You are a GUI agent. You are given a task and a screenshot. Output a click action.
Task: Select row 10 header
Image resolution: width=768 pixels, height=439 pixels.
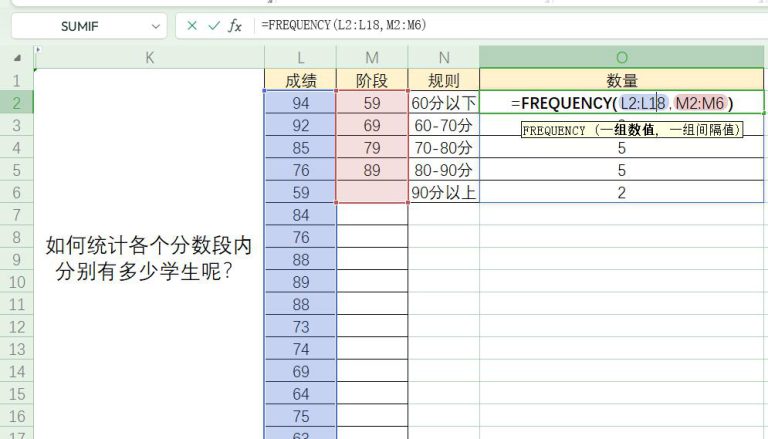pyautogui.click(x=17, y=282)
